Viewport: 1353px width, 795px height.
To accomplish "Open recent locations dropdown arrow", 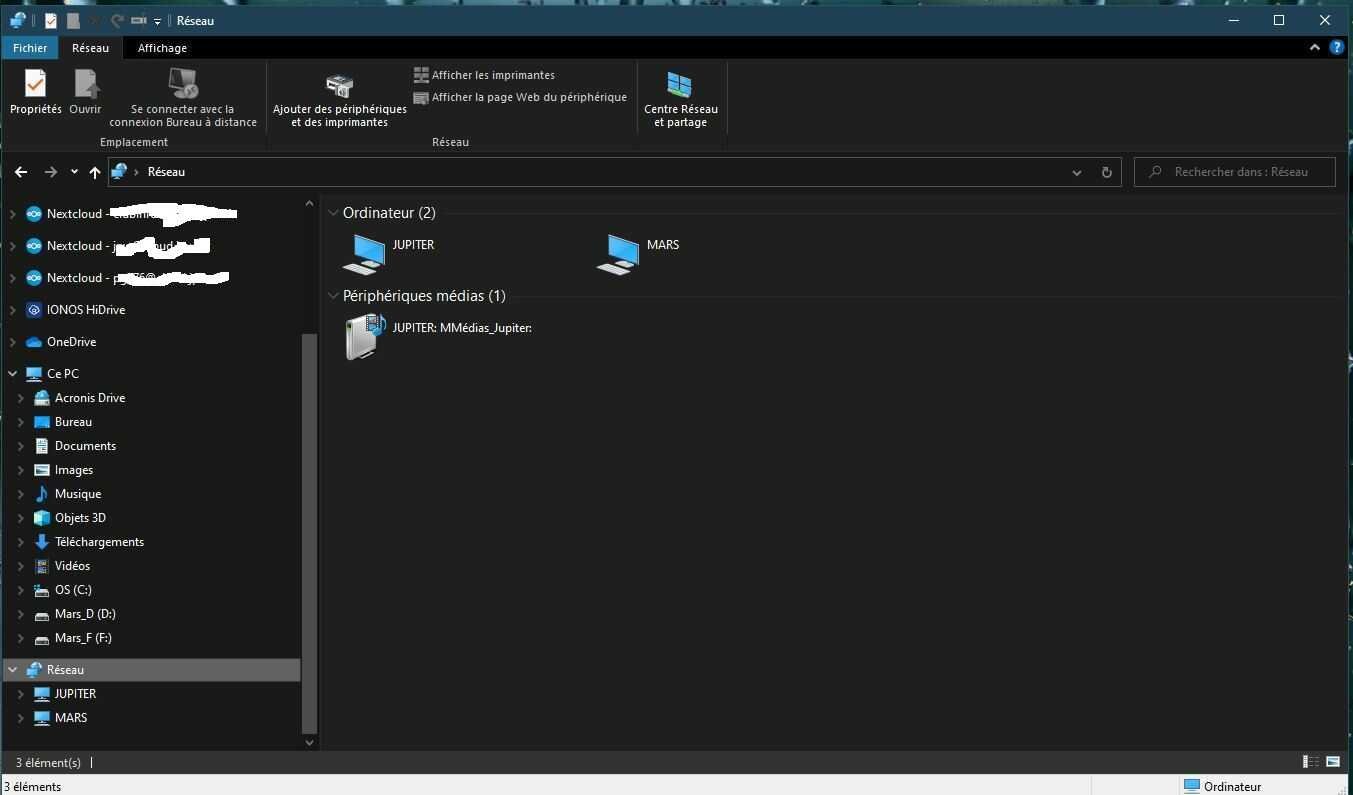I will [x=74, y=172].
